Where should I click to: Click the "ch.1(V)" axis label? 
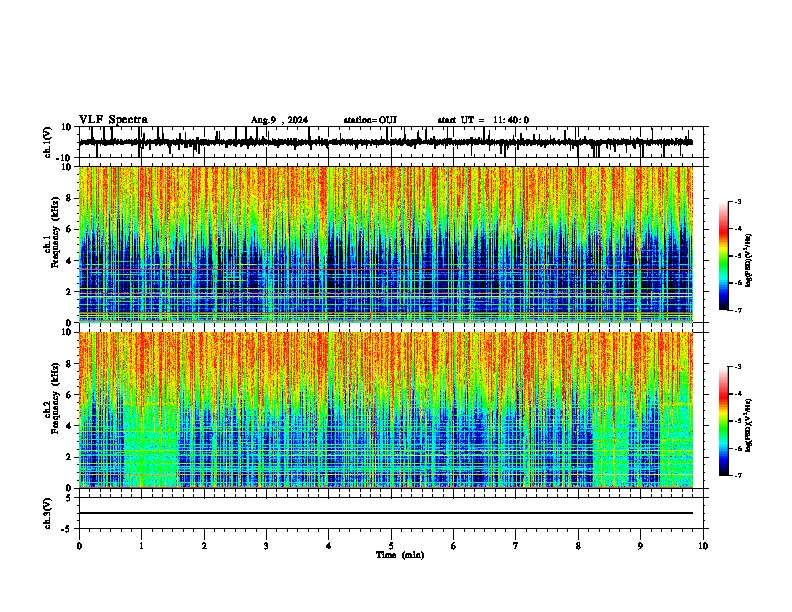[x=48, y=142]
